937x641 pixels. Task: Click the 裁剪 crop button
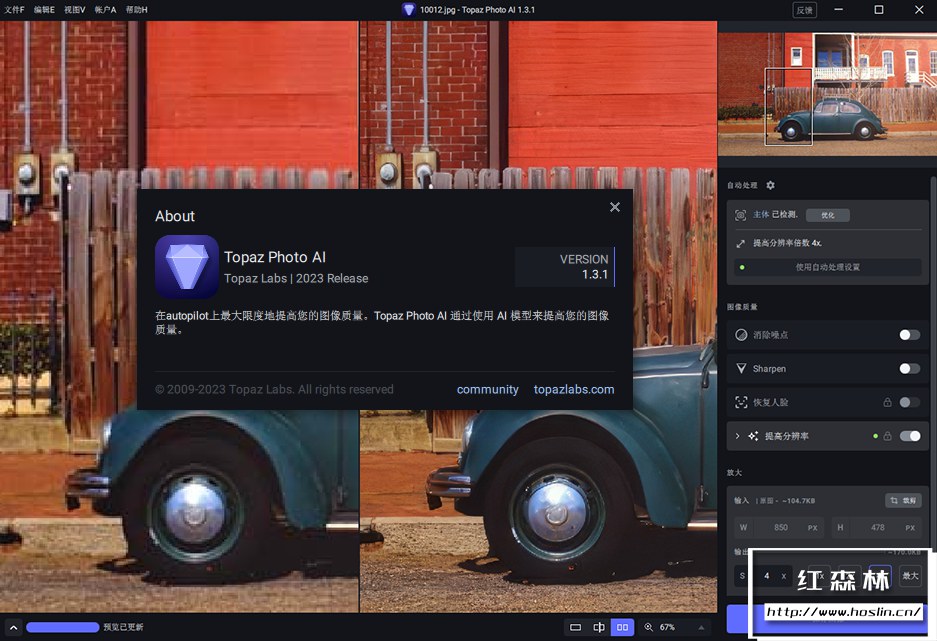903,501
